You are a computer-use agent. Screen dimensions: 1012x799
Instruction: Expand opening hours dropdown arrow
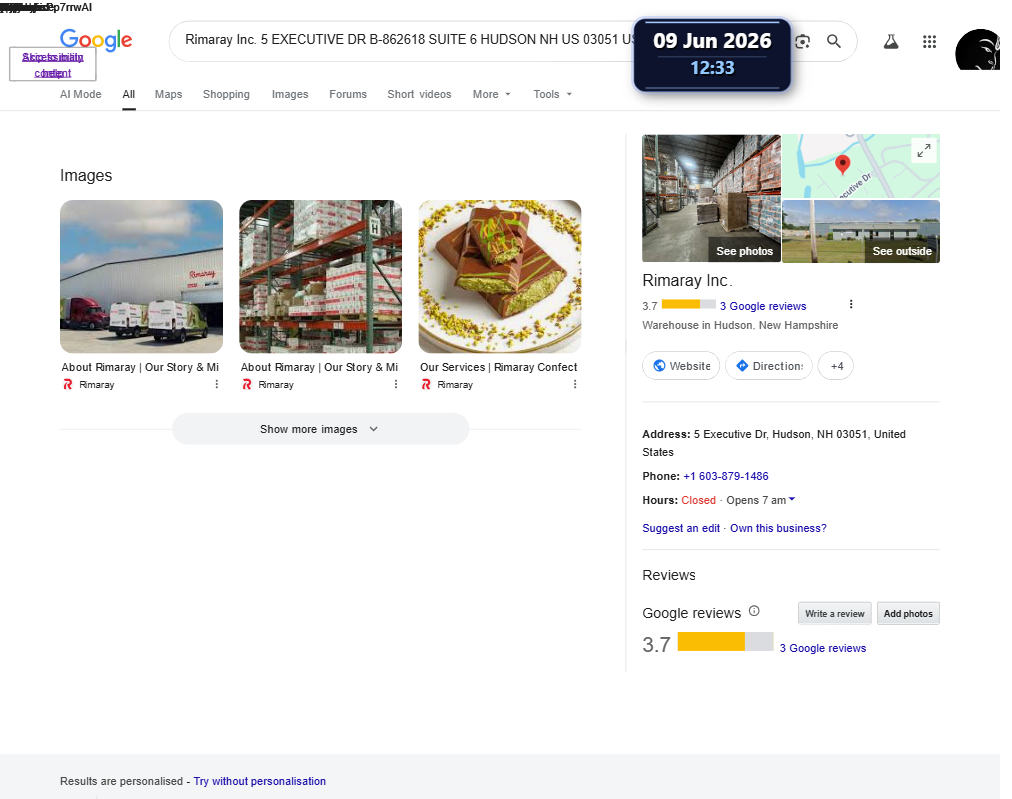[x=792, y=500]
